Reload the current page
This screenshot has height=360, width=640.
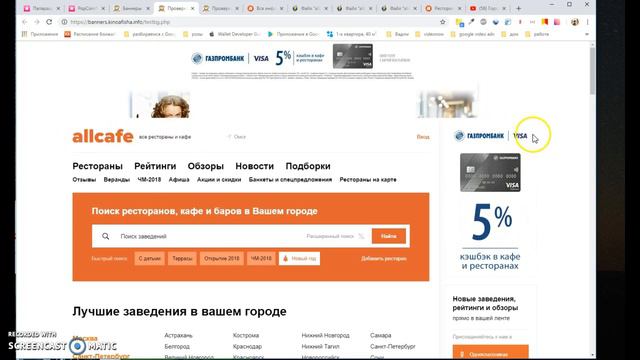(49, 22)
